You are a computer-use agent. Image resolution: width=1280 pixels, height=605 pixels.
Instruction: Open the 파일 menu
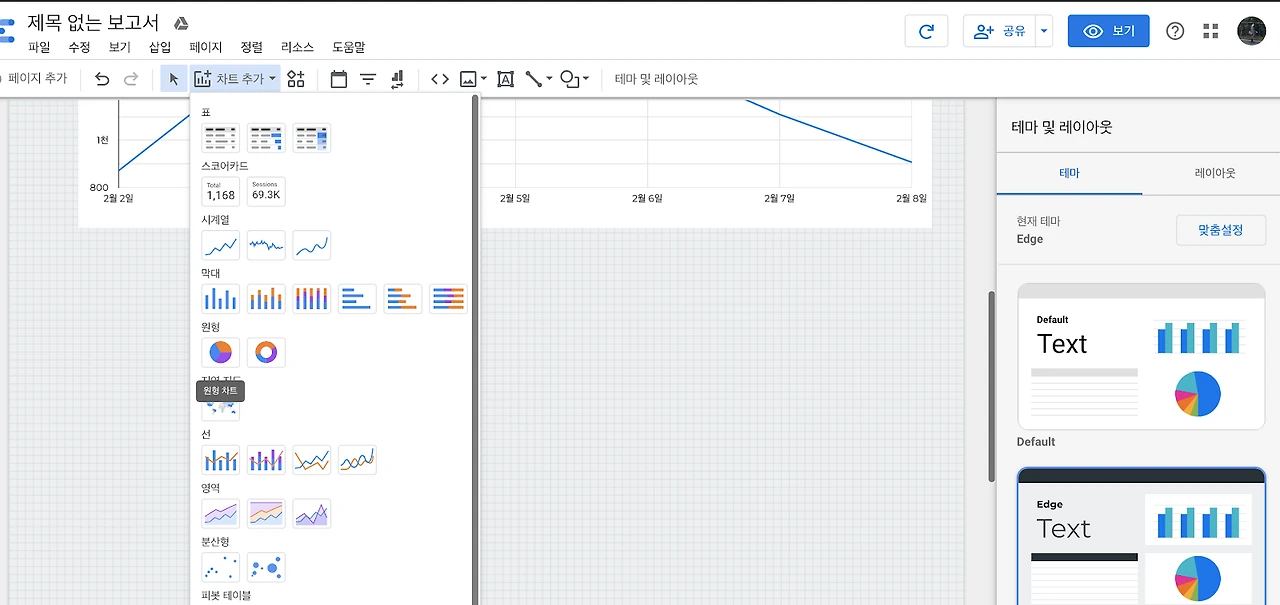point(39,47)
